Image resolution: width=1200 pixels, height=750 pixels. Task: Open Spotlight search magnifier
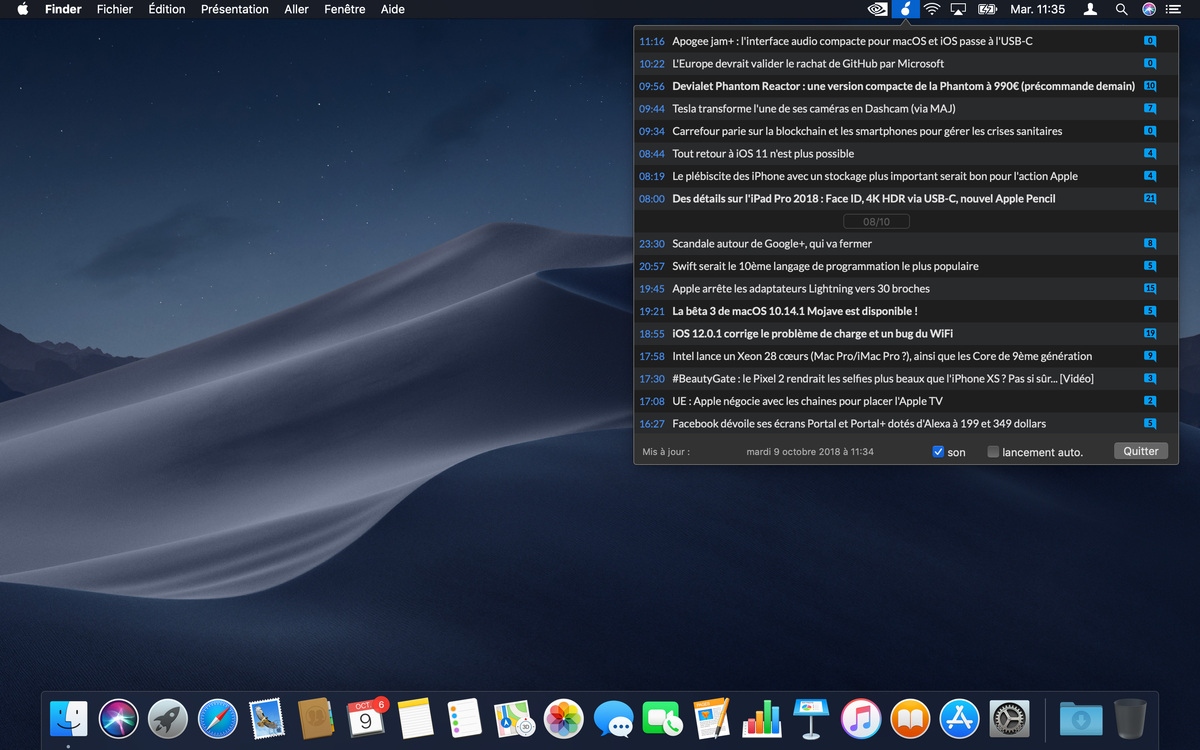1121,9
